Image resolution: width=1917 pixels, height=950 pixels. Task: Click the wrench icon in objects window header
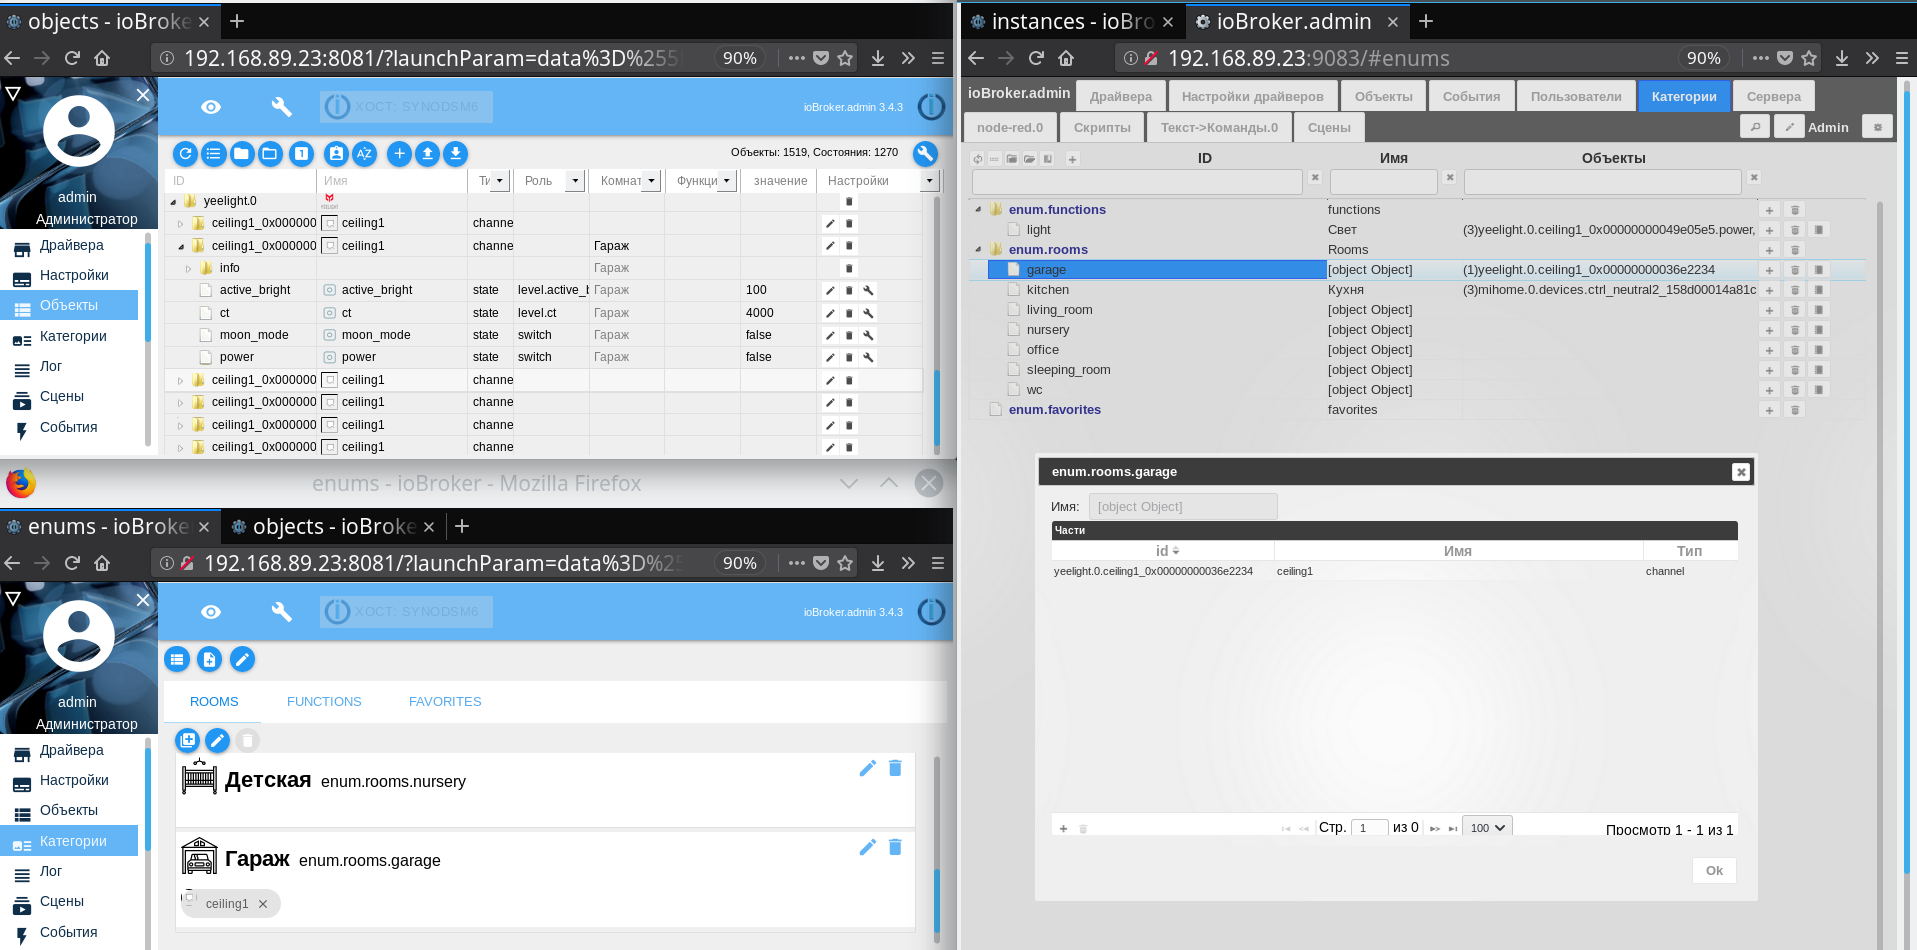(282, 106)
